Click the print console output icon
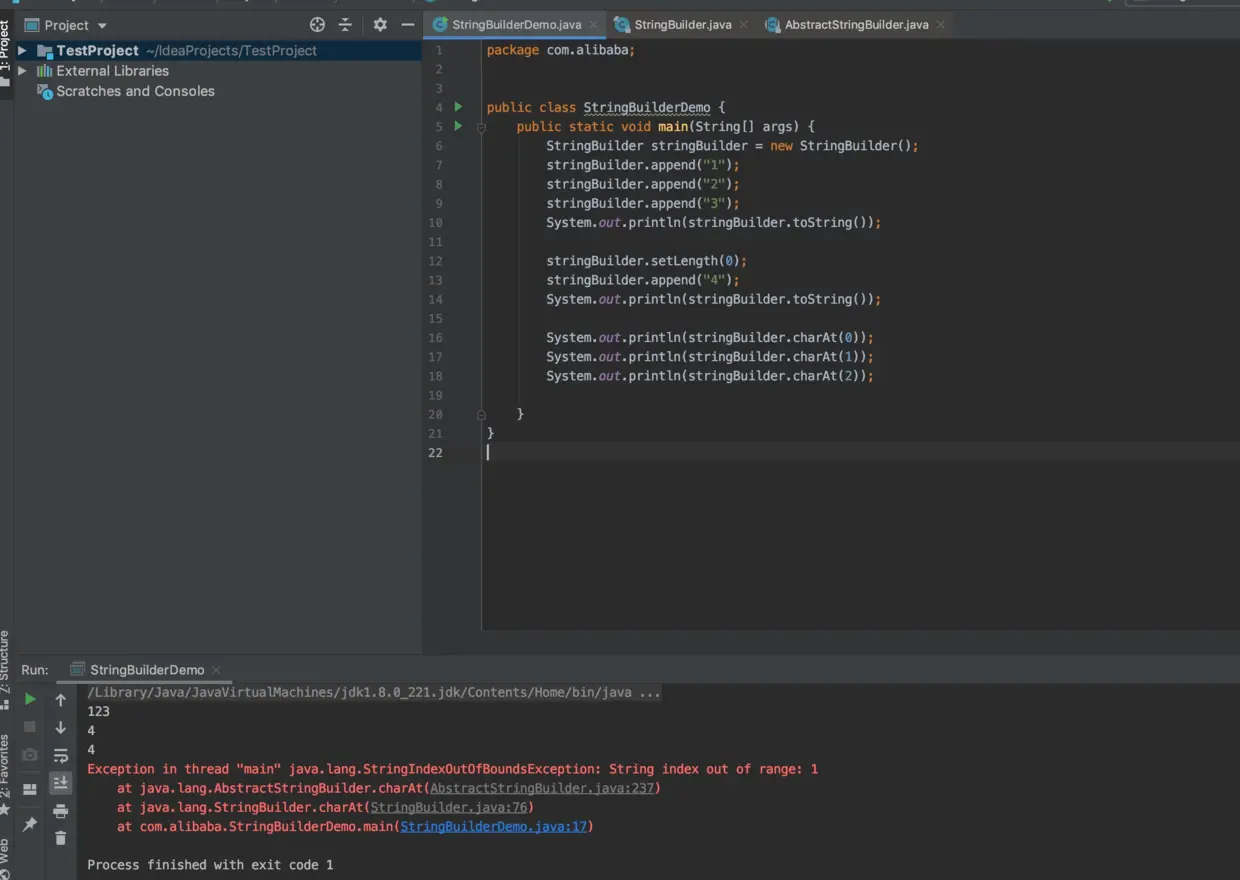The height and width of the screenshot is (880, 1240). [x=61, y=811]
